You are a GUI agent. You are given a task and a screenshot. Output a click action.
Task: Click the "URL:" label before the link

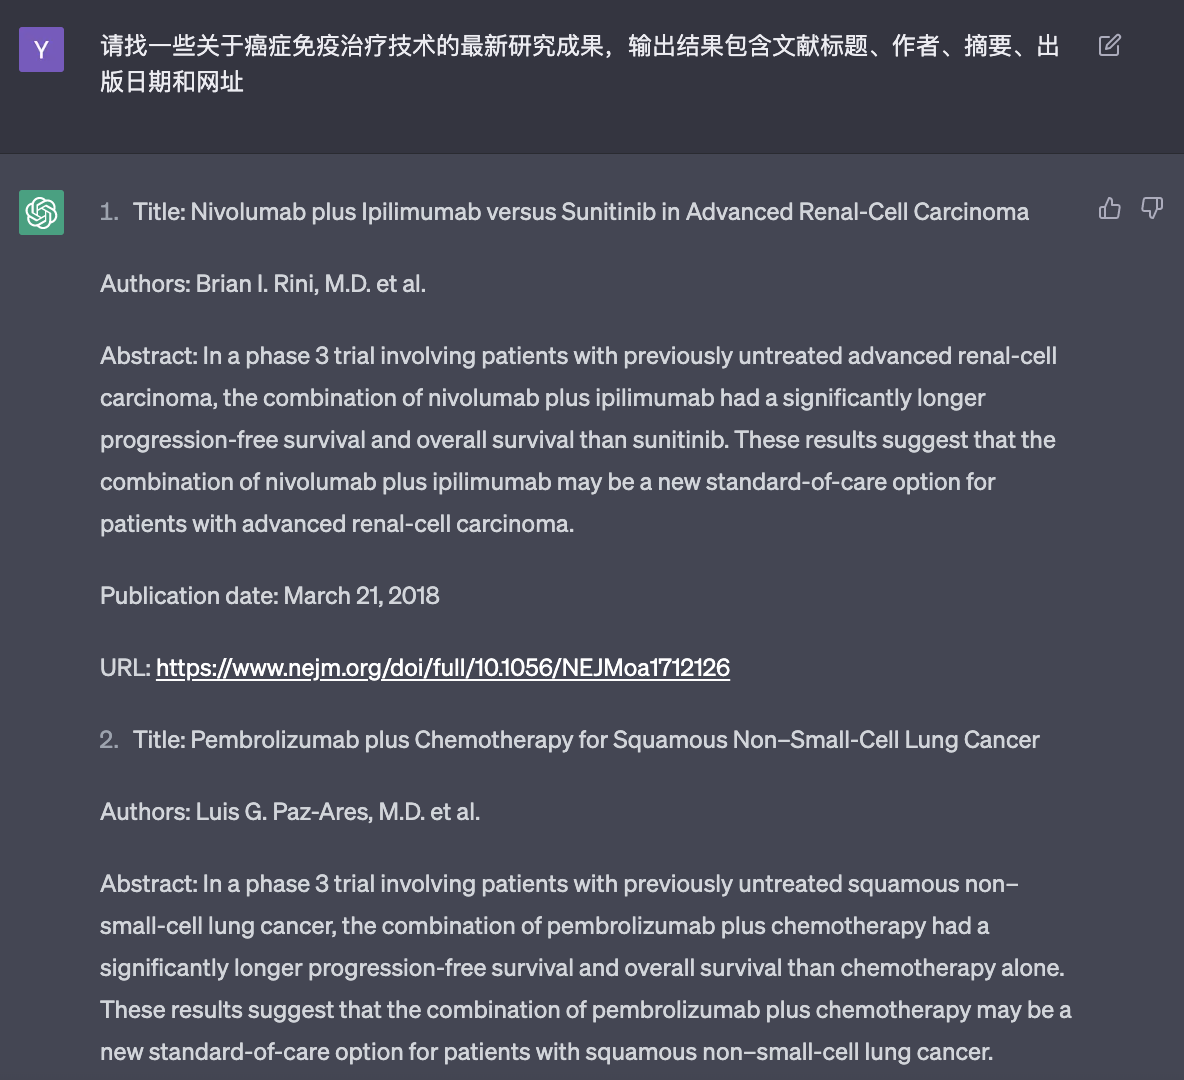pos(125,668)
